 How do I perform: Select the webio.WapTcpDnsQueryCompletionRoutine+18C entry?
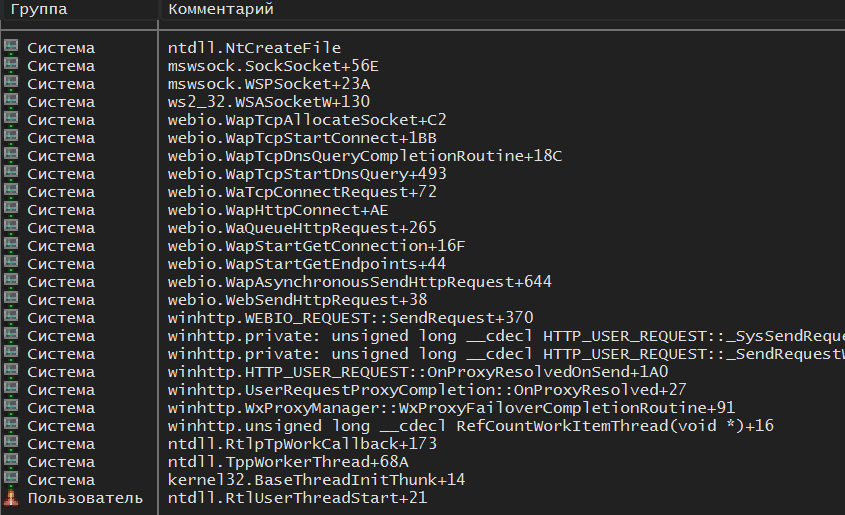click(365, 156)
